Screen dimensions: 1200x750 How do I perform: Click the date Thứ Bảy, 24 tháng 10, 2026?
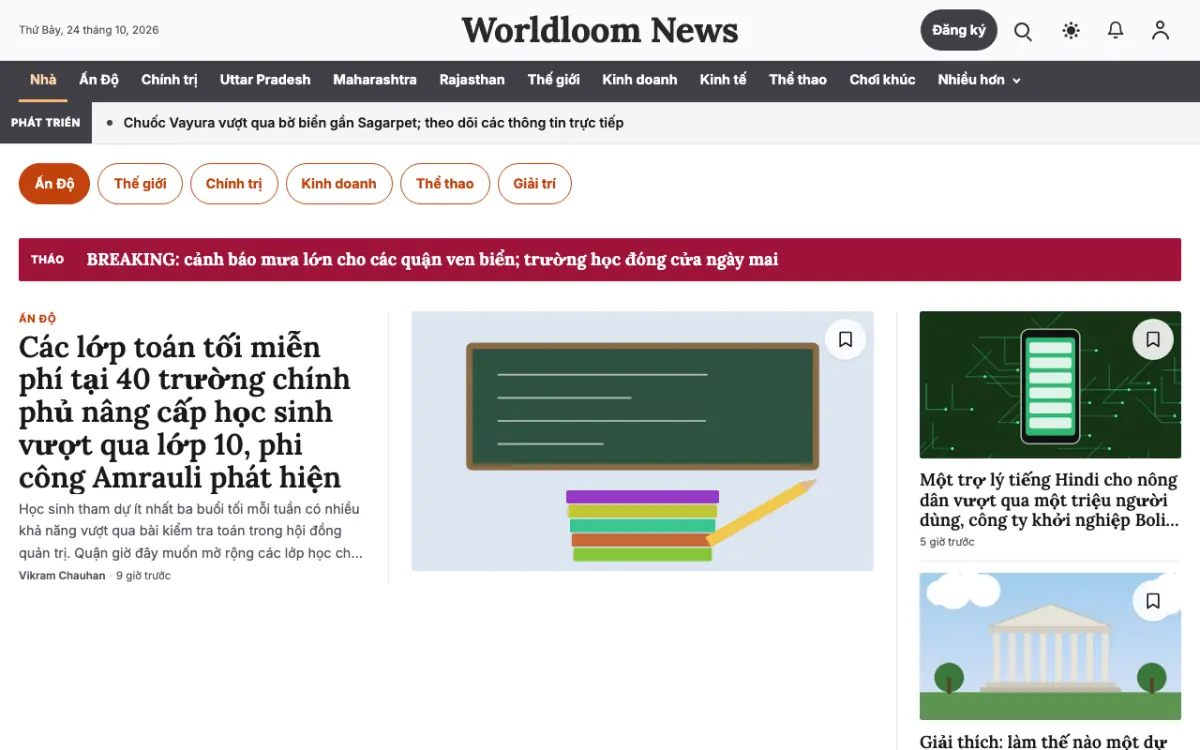point(89,30)
